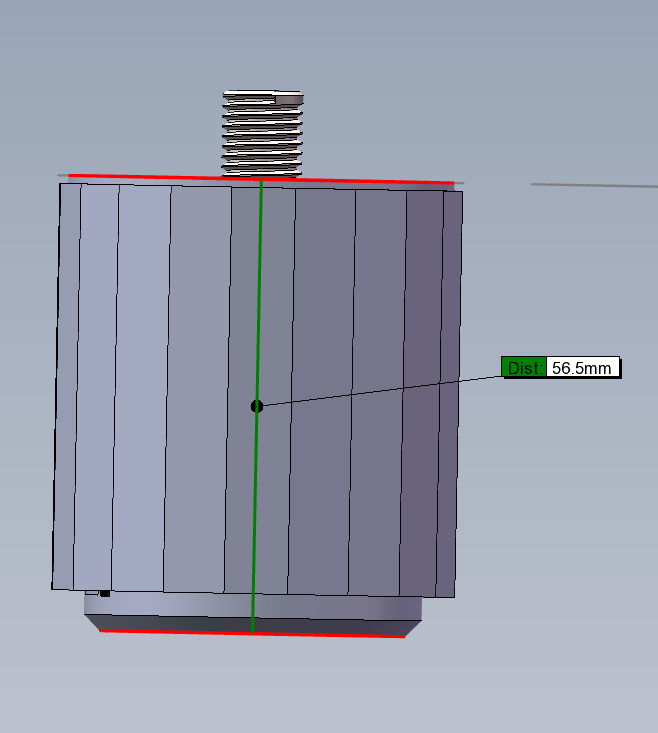
Task: Click the 56.5mm distance value field
Action: [x=583, y=367]
